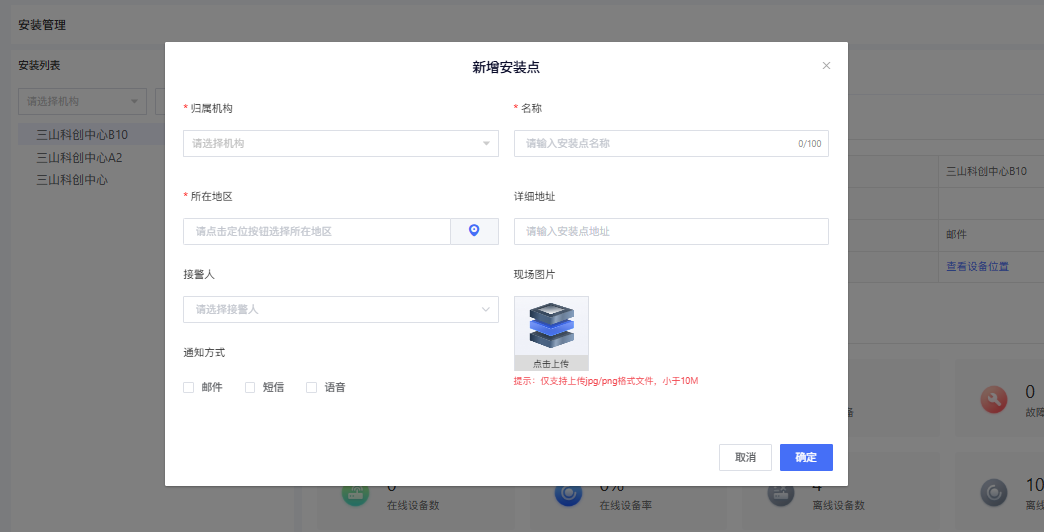Click the 详细地址 address input field
The image size is (1044, 532).
[670, 231]
